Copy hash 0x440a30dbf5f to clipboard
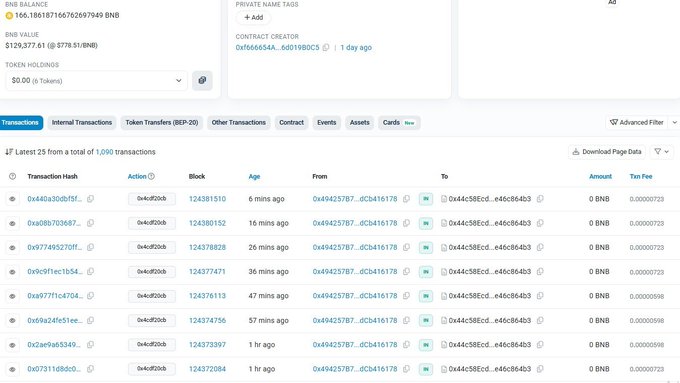Image resolution: width=680 pixels, height=383 pixels. click(x=90, y=199)
